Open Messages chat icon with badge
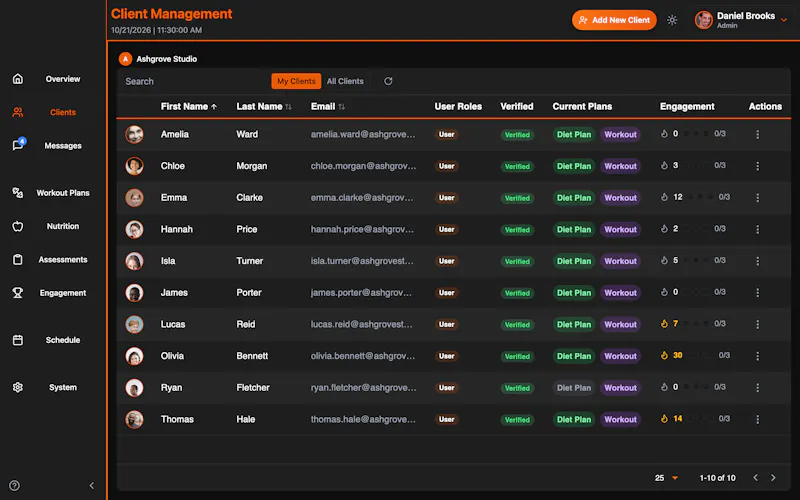This screenshot has height=500, width=800. click(x=18, y=144)
